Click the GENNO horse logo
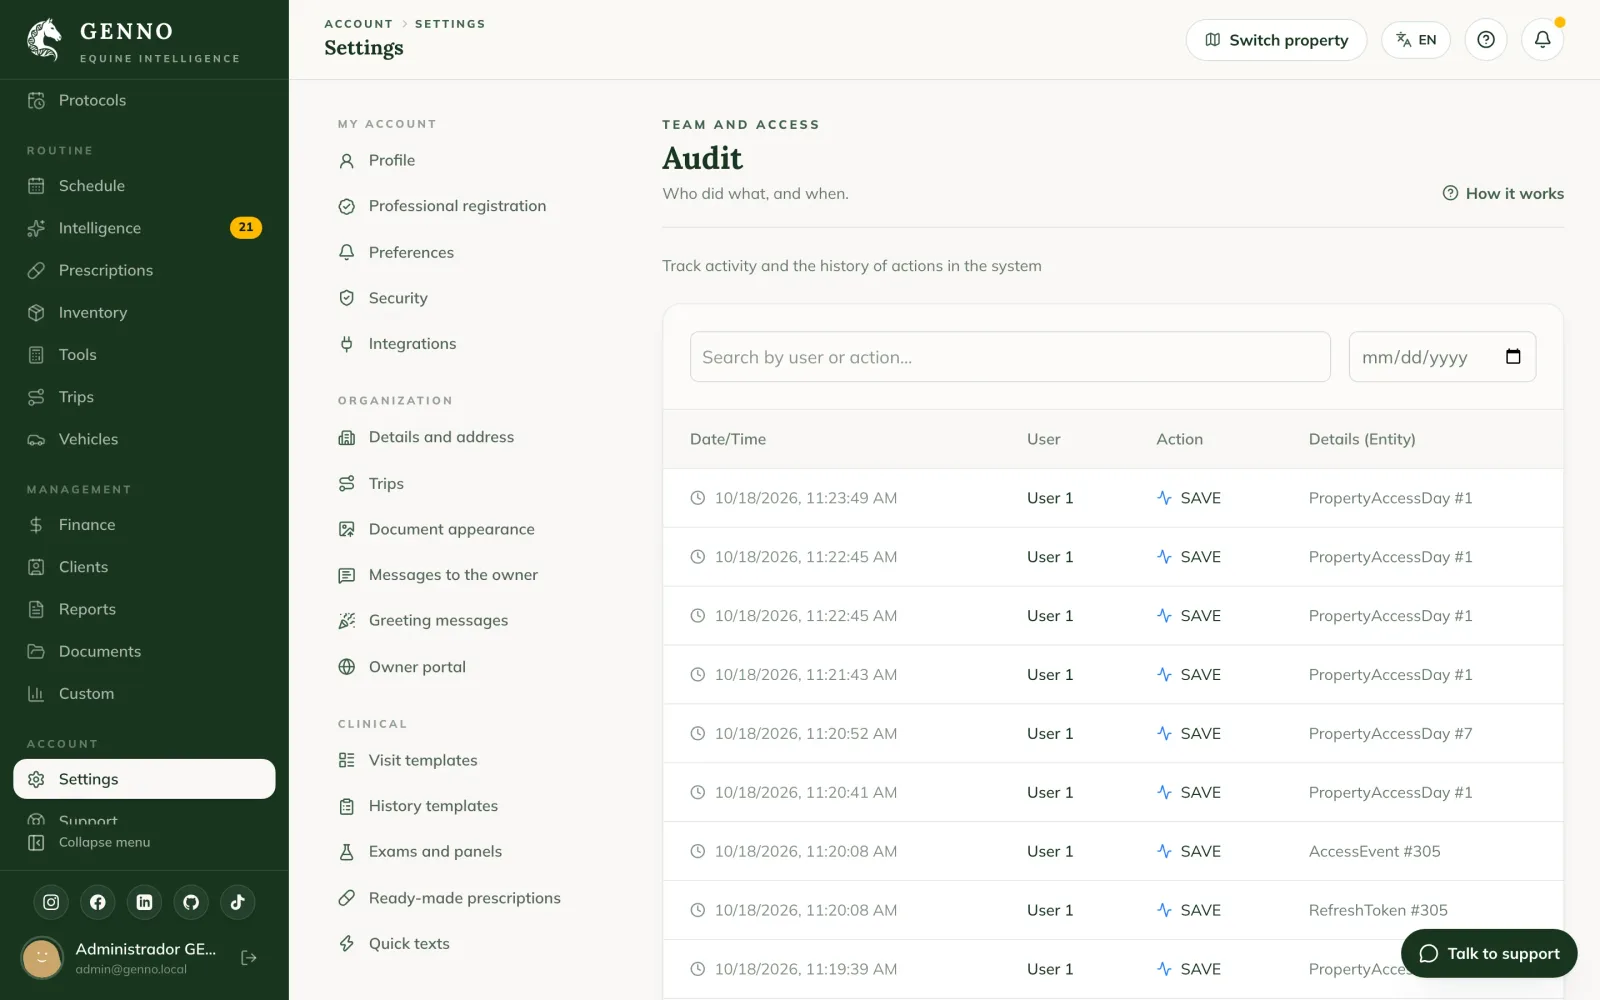 44,40
